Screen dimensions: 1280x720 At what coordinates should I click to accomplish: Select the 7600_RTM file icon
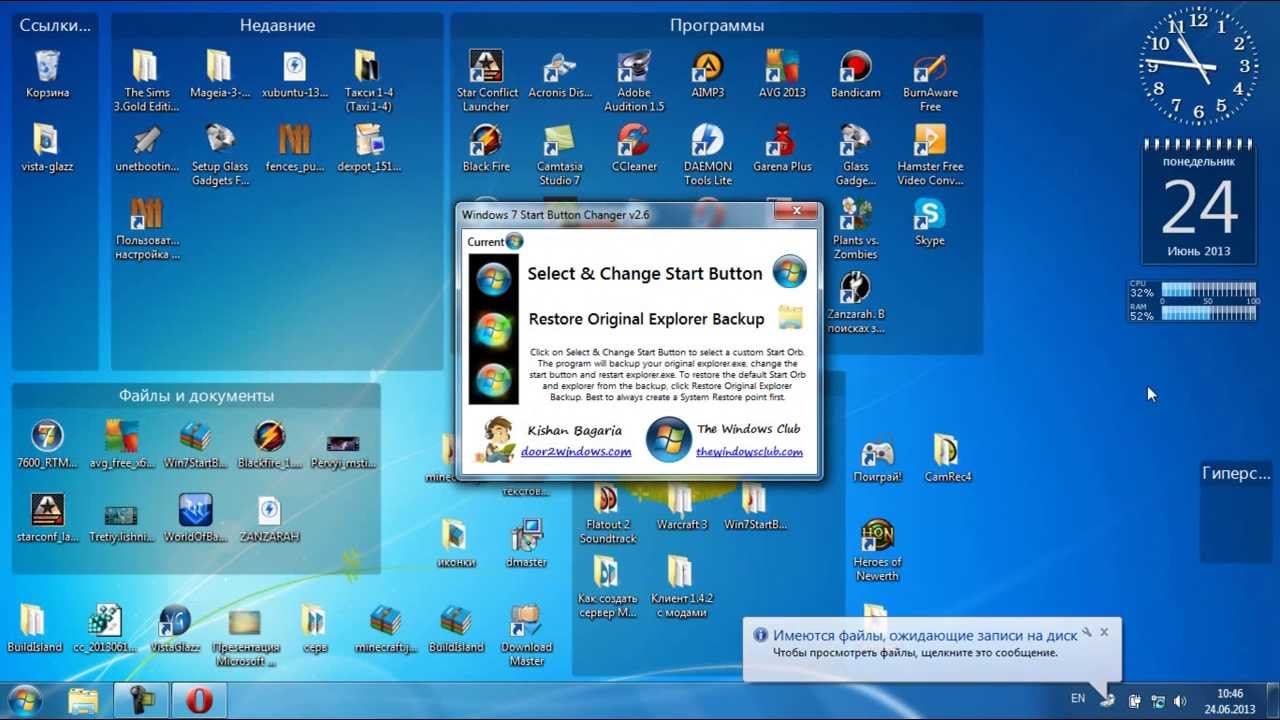pos(47,444)
